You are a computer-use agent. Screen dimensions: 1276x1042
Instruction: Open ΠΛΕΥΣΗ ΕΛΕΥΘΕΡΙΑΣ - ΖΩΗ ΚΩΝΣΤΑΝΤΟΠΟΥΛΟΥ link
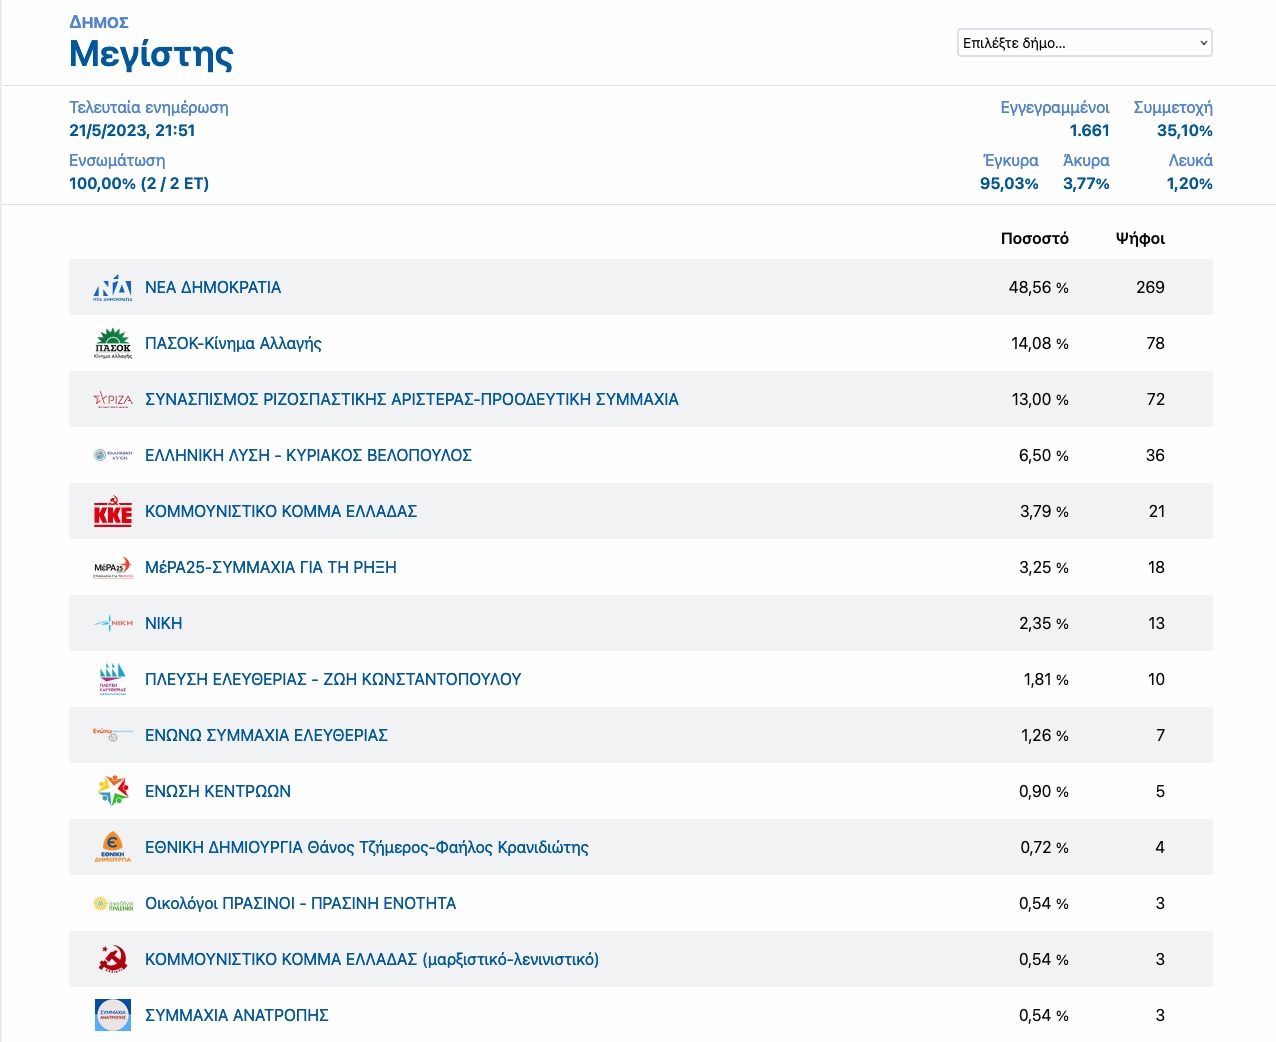[333, 679]
